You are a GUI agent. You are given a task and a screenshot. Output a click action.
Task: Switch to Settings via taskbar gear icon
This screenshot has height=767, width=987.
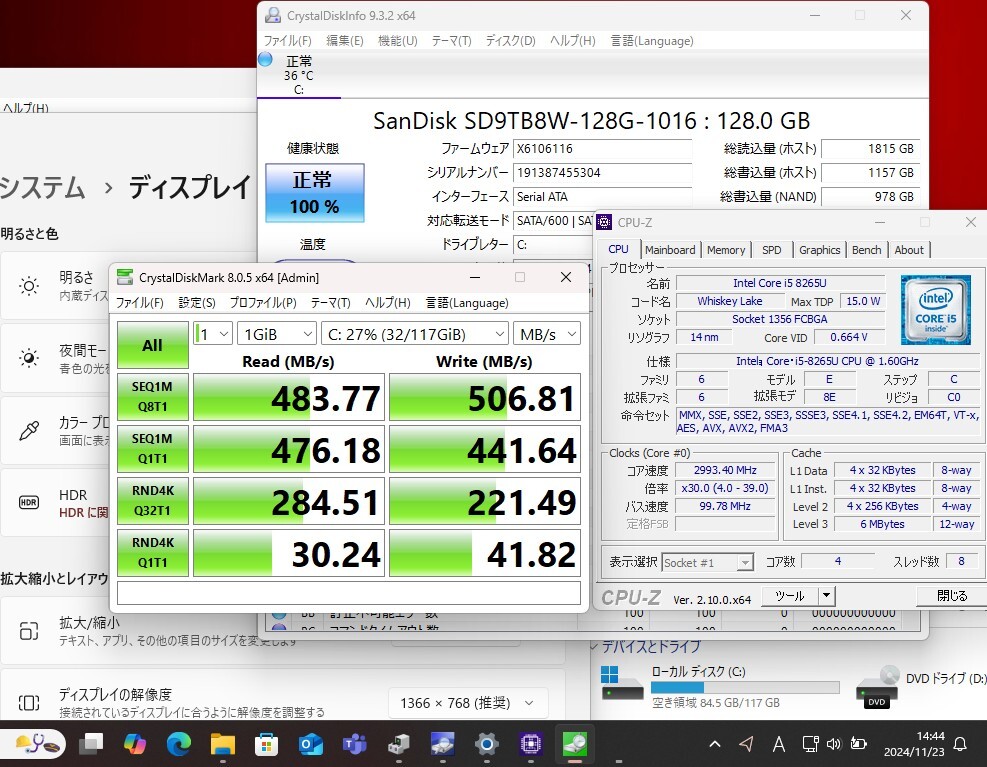[487, 744]
